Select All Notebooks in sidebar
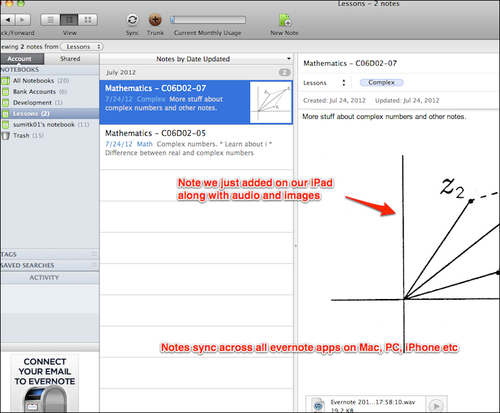The image size is (500, 413). click(50, 81)
